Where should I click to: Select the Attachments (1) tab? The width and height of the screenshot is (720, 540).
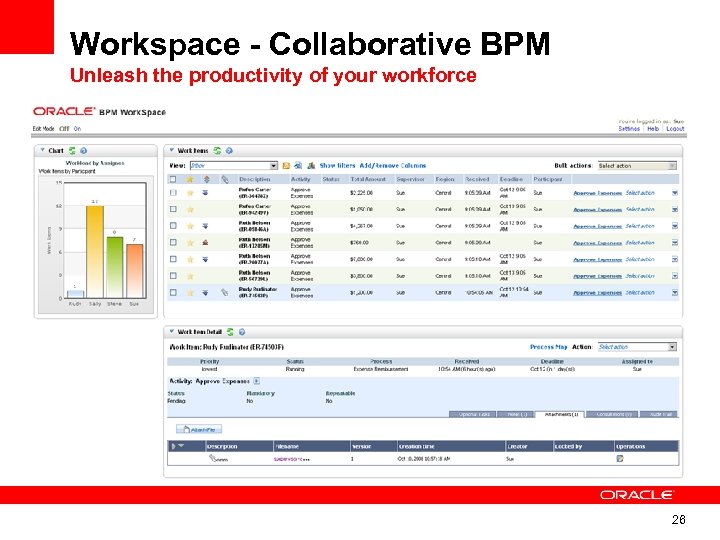560,414
